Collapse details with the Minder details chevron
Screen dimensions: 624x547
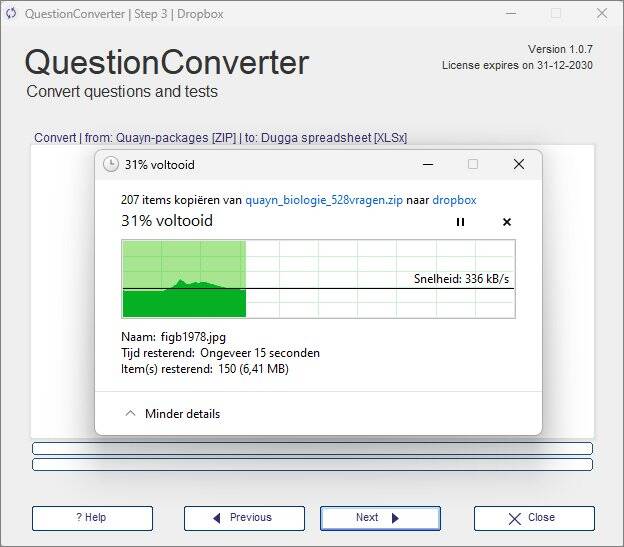130,414
